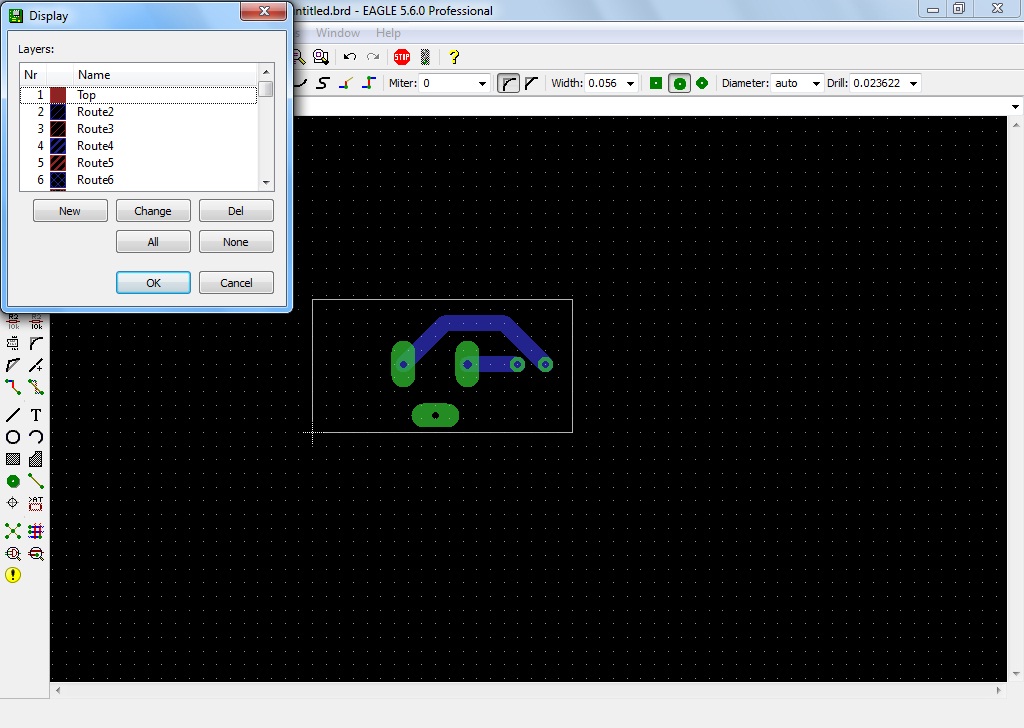Click the Redo arrow

tap(373, 57)
